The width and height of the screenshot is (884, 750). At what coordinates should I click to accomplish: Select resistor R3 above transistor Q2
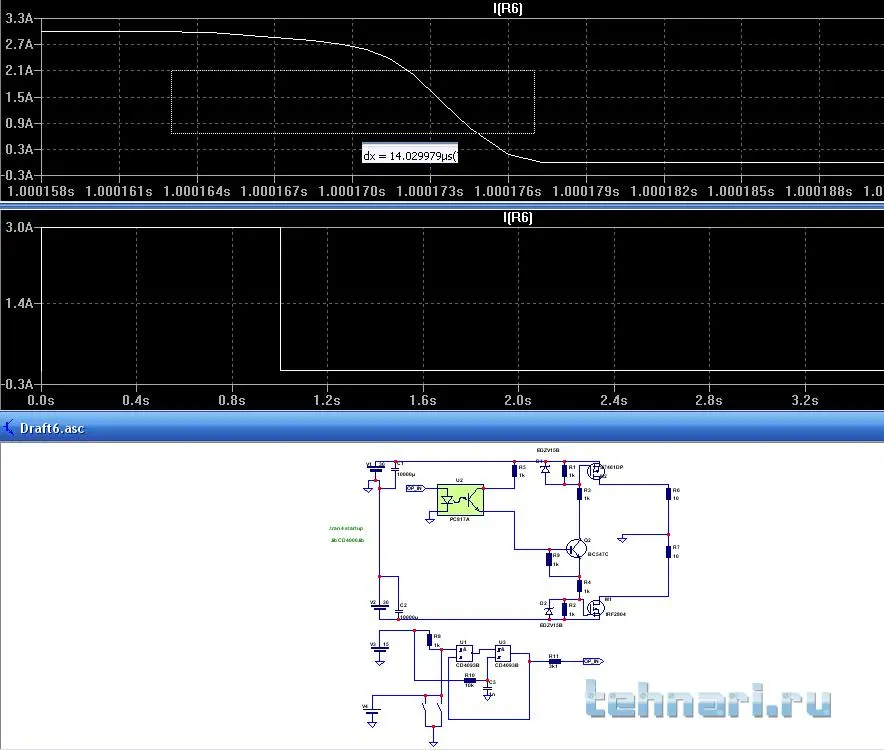point(579,494)
